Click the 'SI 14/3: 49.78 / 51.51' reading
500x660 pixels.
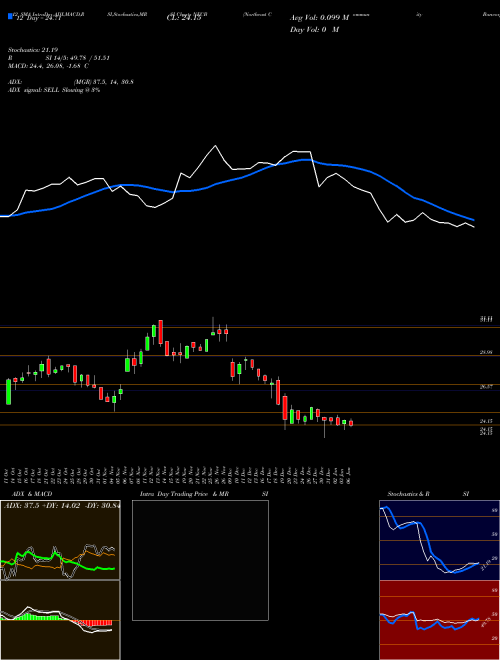(x=78, y=58)
